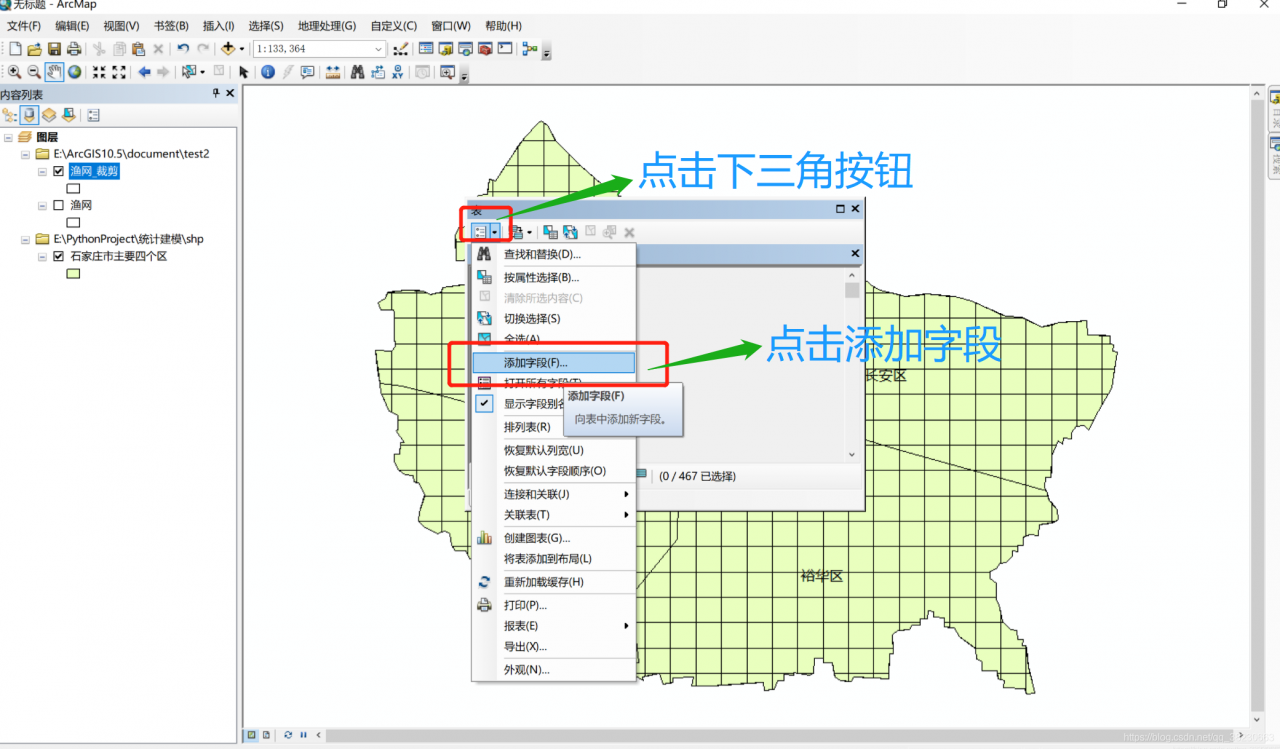Click the refresh button at the map bottom

(288, 735)
